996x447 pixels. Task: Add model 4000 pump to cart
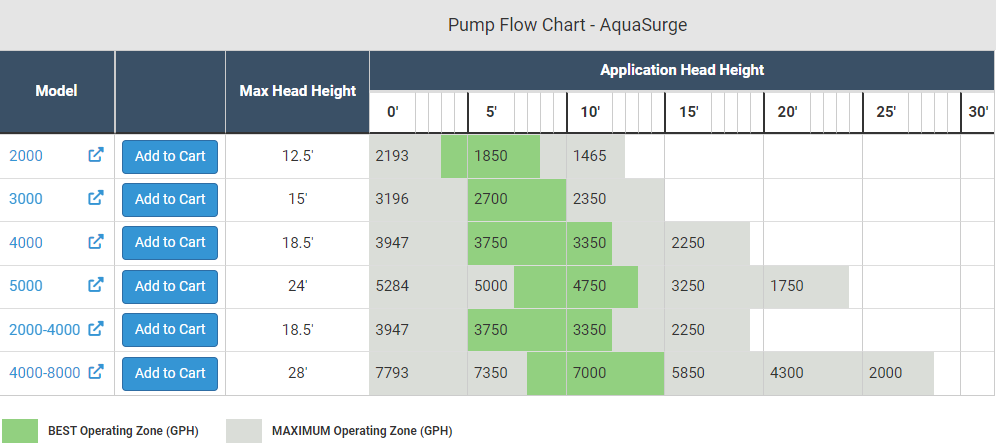tap(170, 243)
